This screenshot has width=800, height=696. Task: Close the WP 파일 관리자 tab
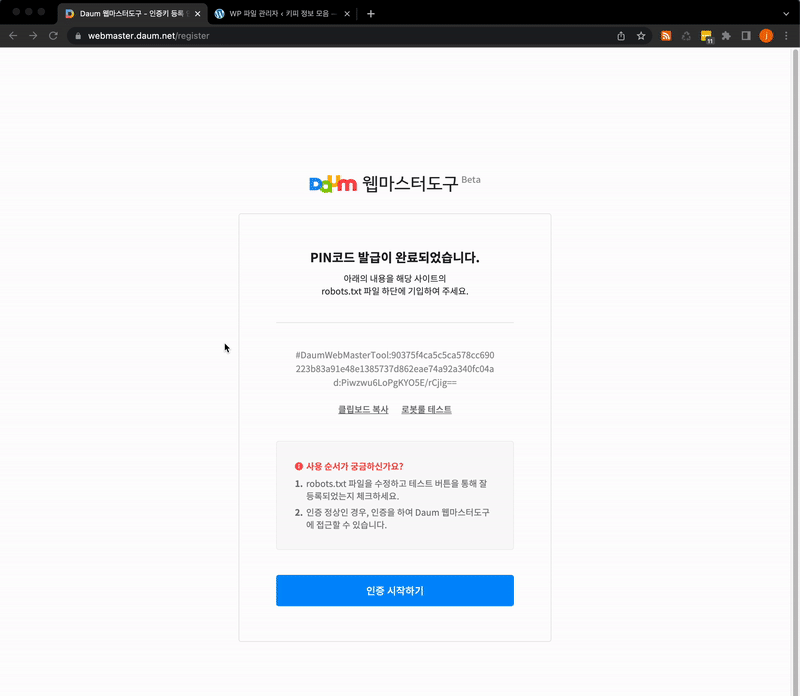(x=347, y=14)
